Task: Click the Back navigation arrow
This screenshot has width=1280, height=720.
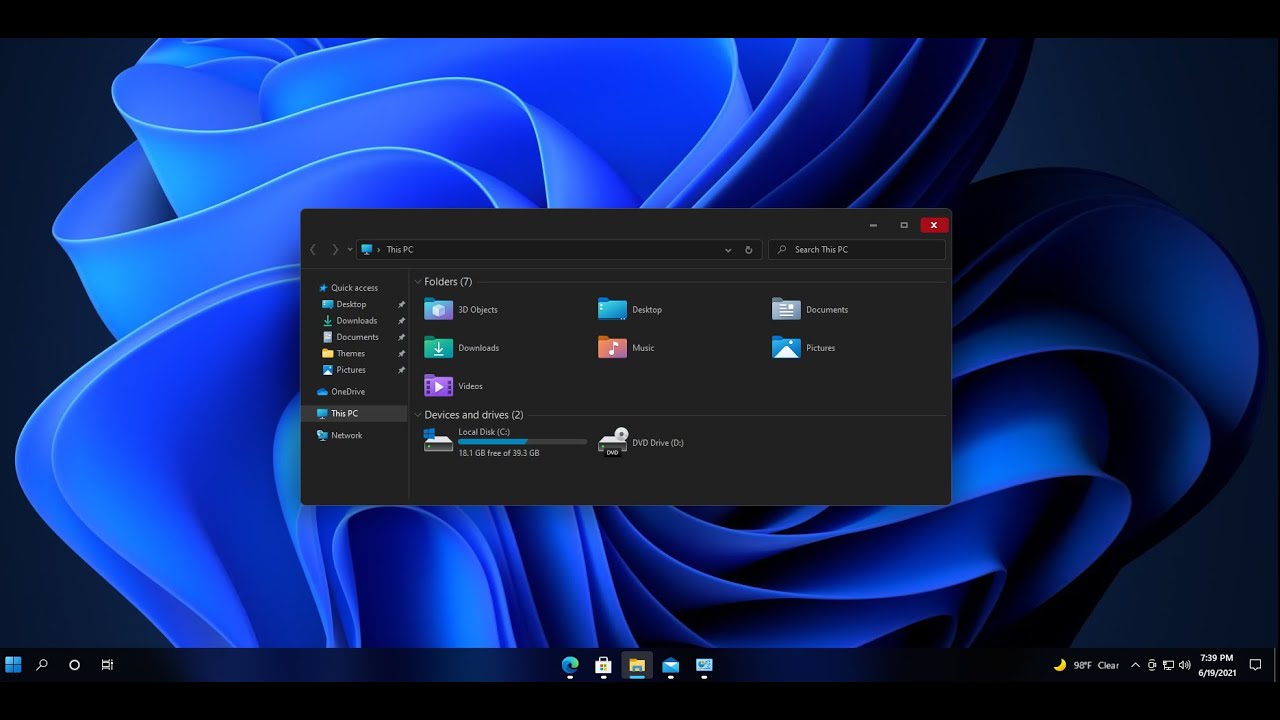Action: point(313,250)
